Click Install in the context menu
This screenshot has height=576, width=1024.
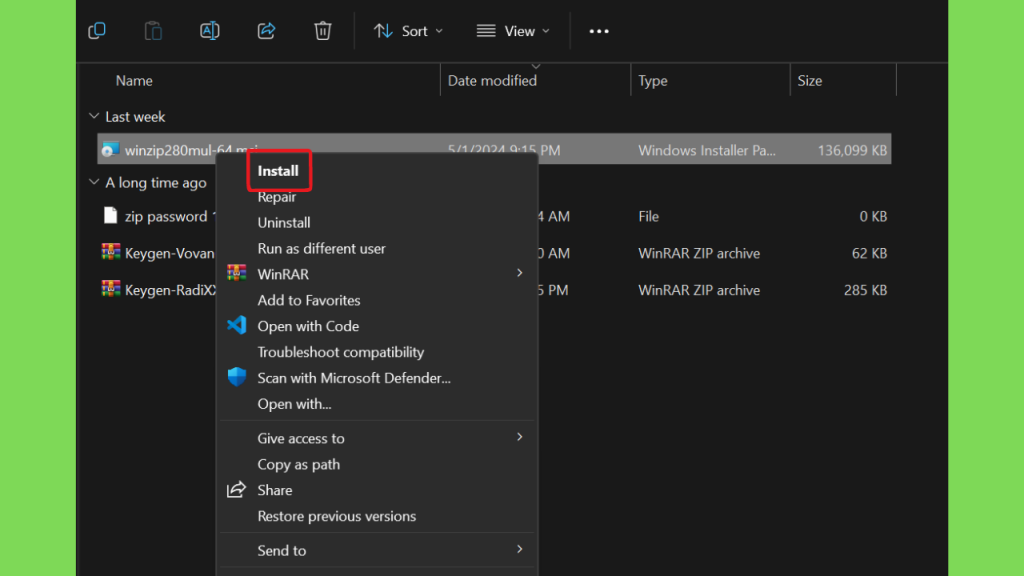tap(278, 171)
